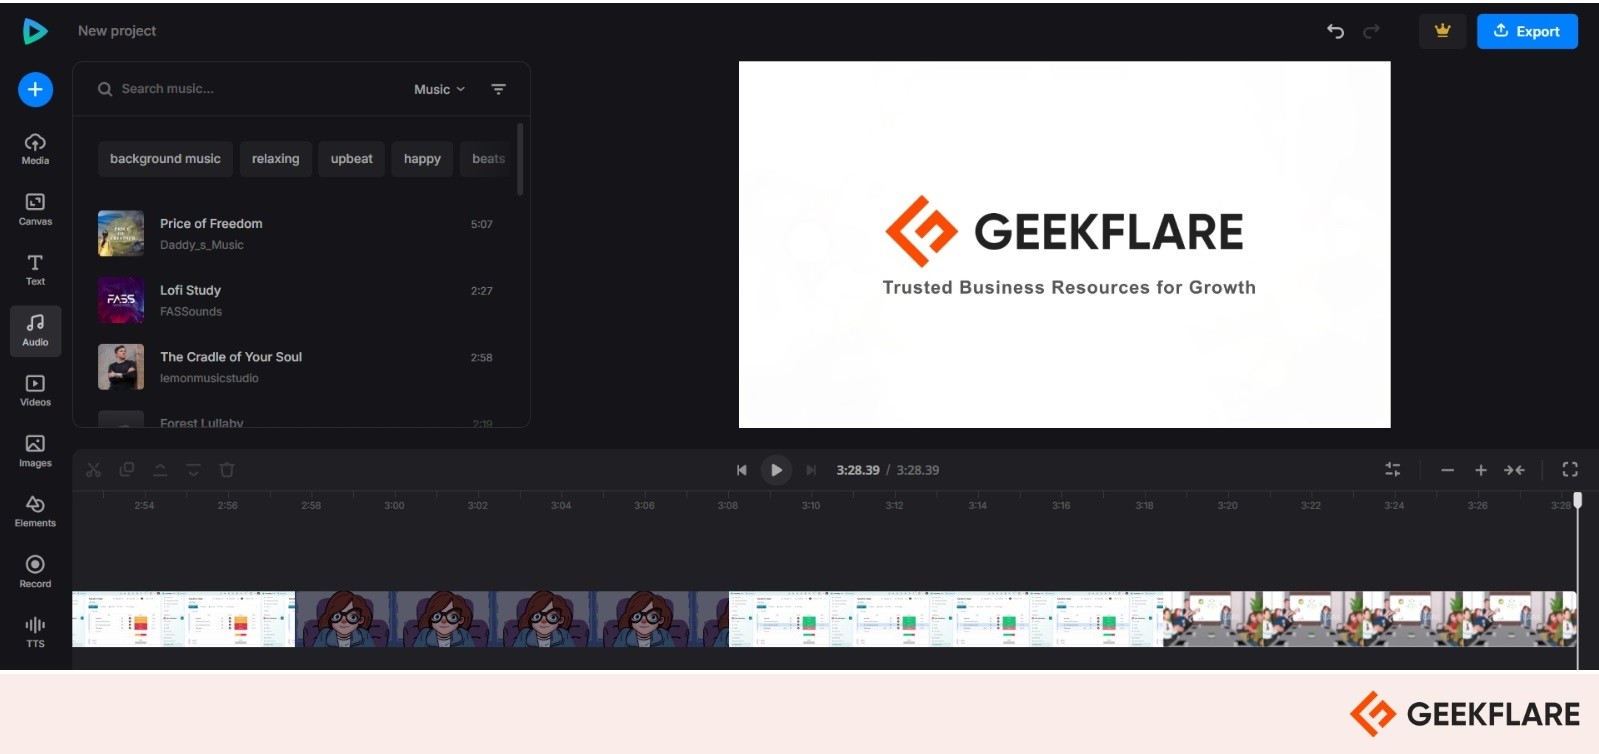Select the beats tag
The height and width of the screenshot is (754, 1599).
488,159
